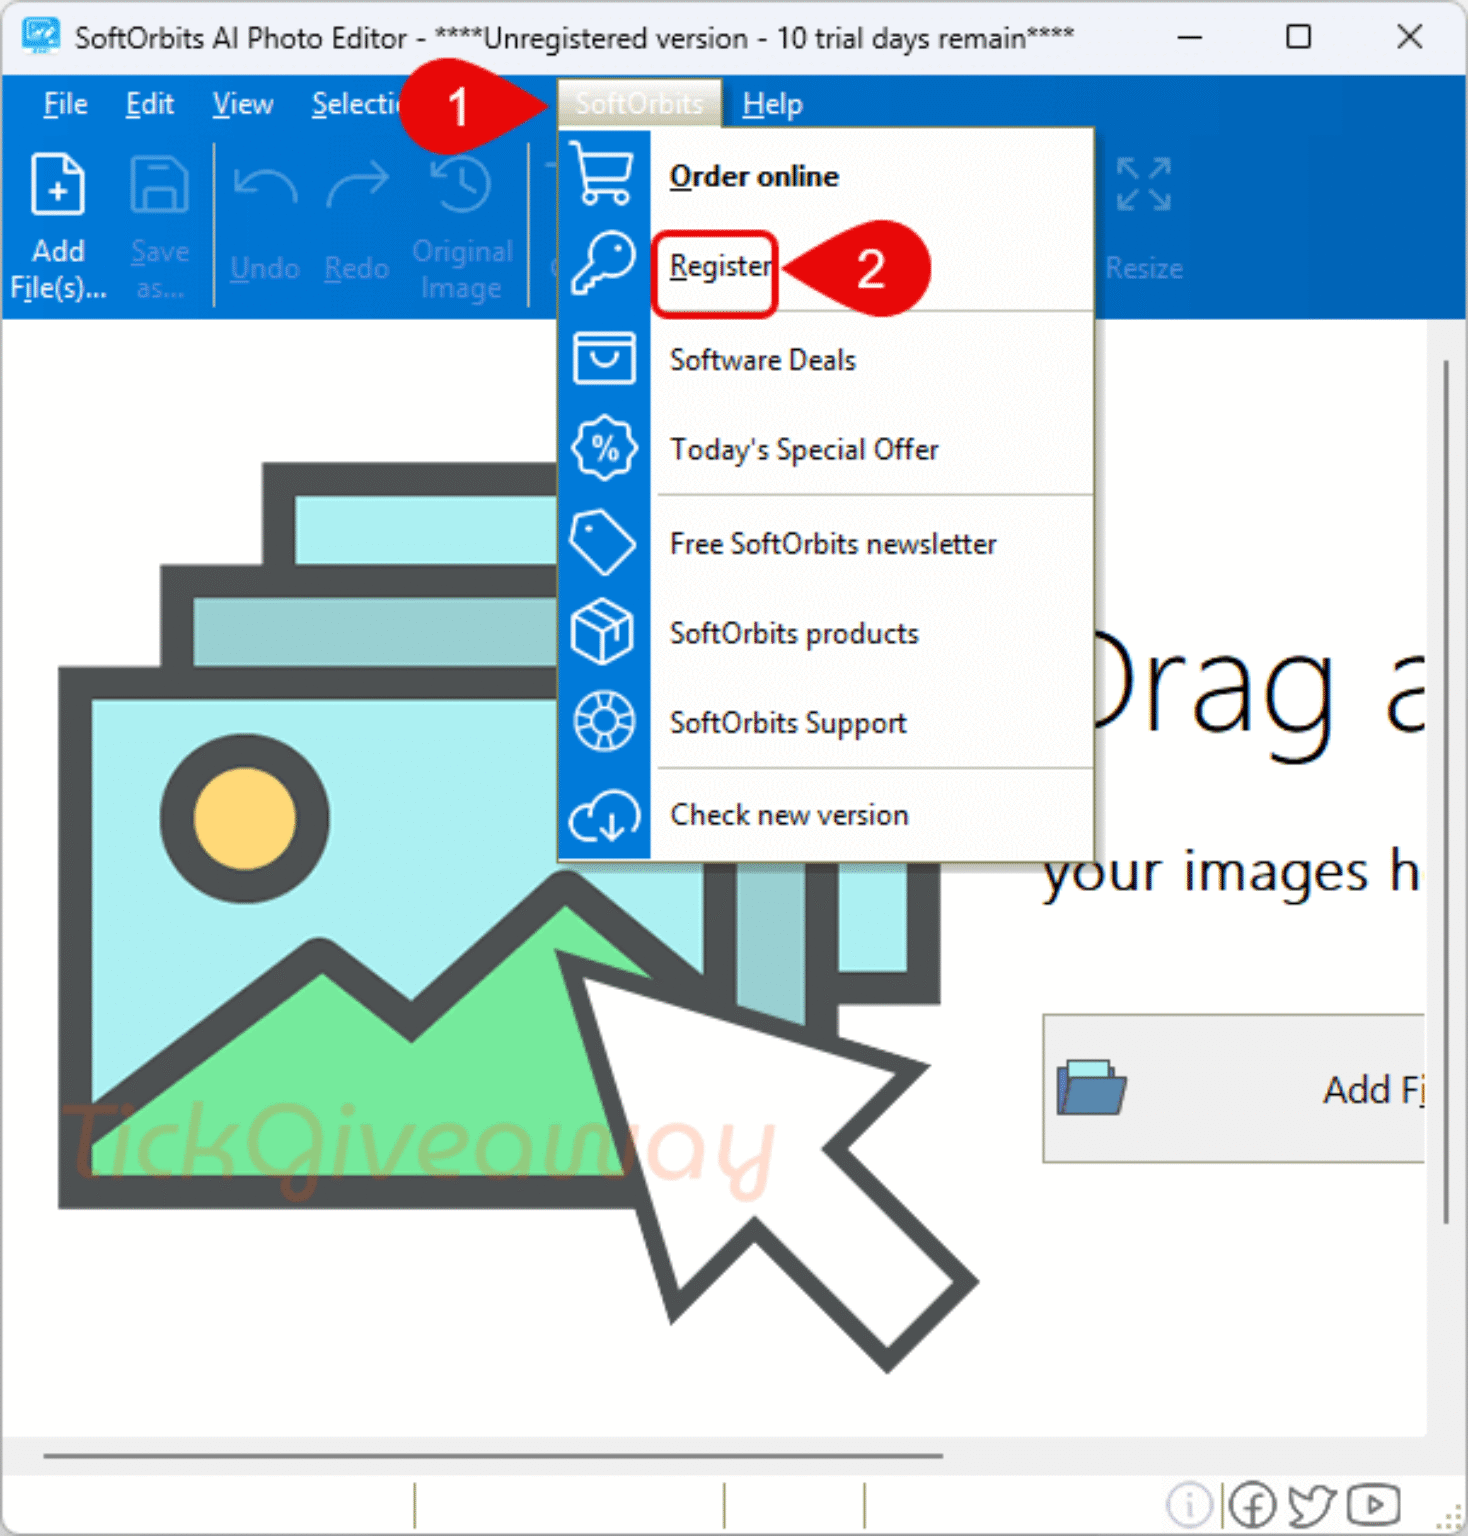The width and height of the screenshot is (1468, 1536).
Task: Open the View menu
Action: click(243, 103)
